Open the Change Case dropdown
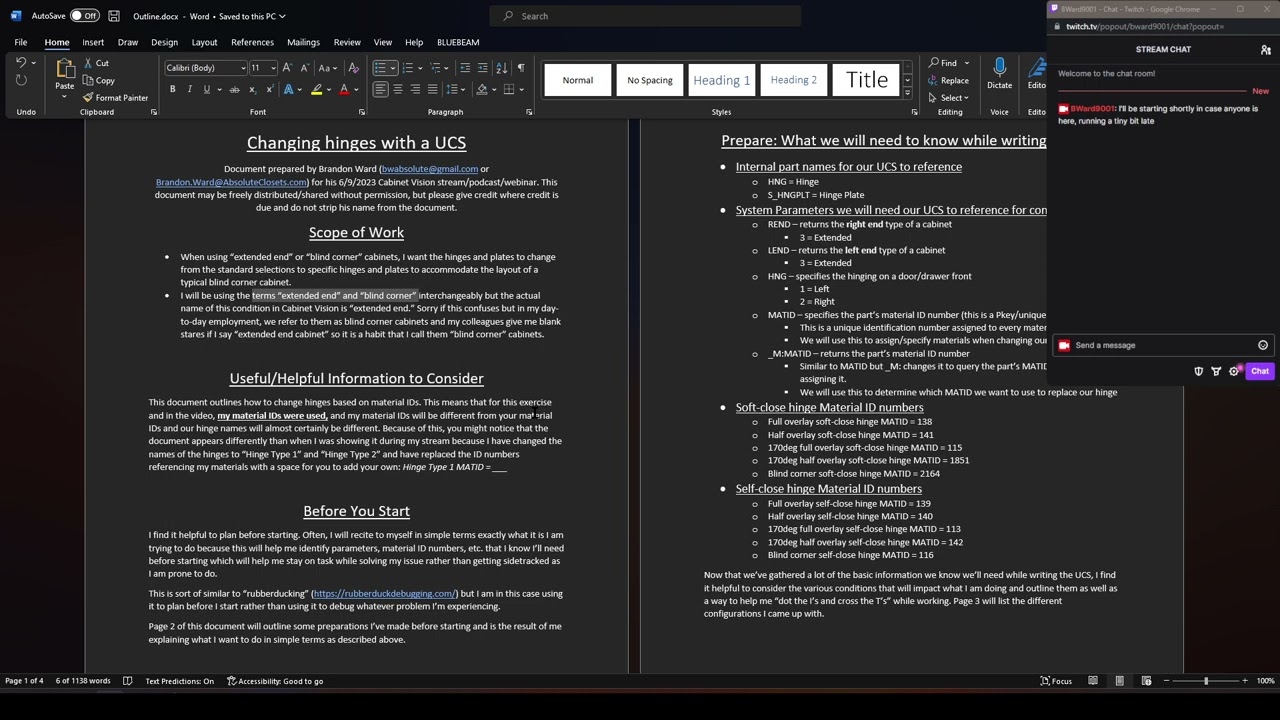Screen dimensions: 1280x720 [x=328, y=68]
